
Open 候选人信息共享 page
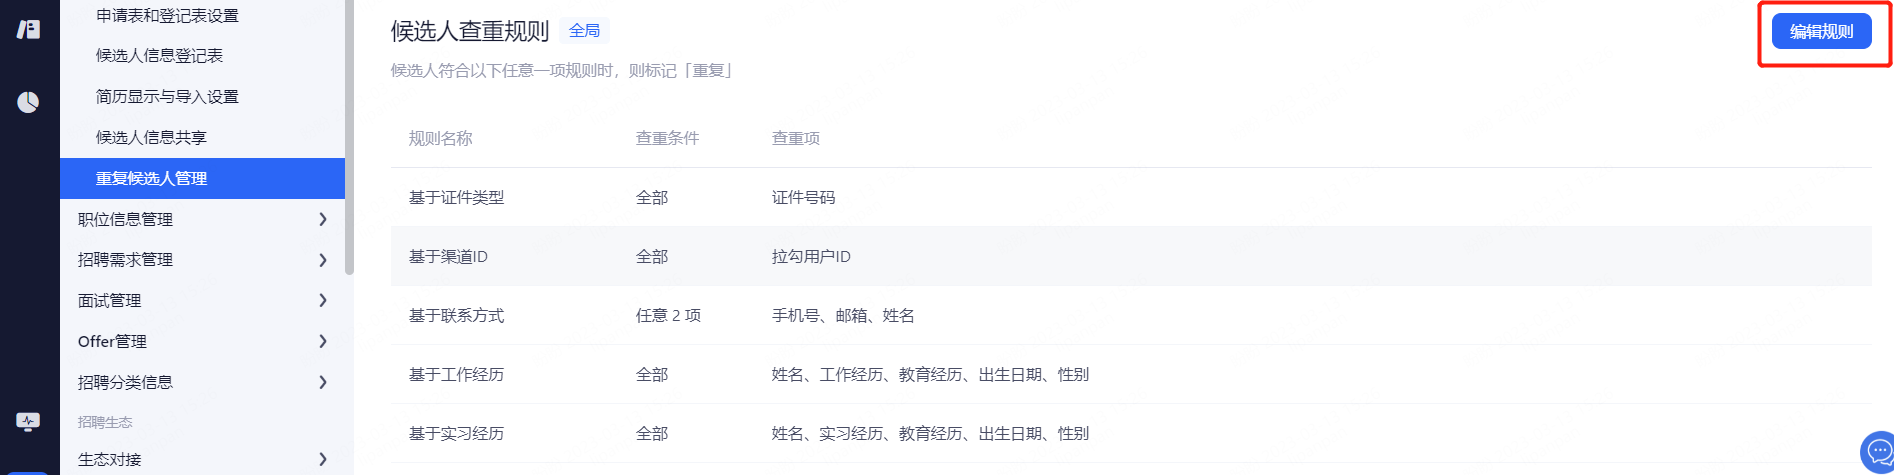[x=151, y=138]
